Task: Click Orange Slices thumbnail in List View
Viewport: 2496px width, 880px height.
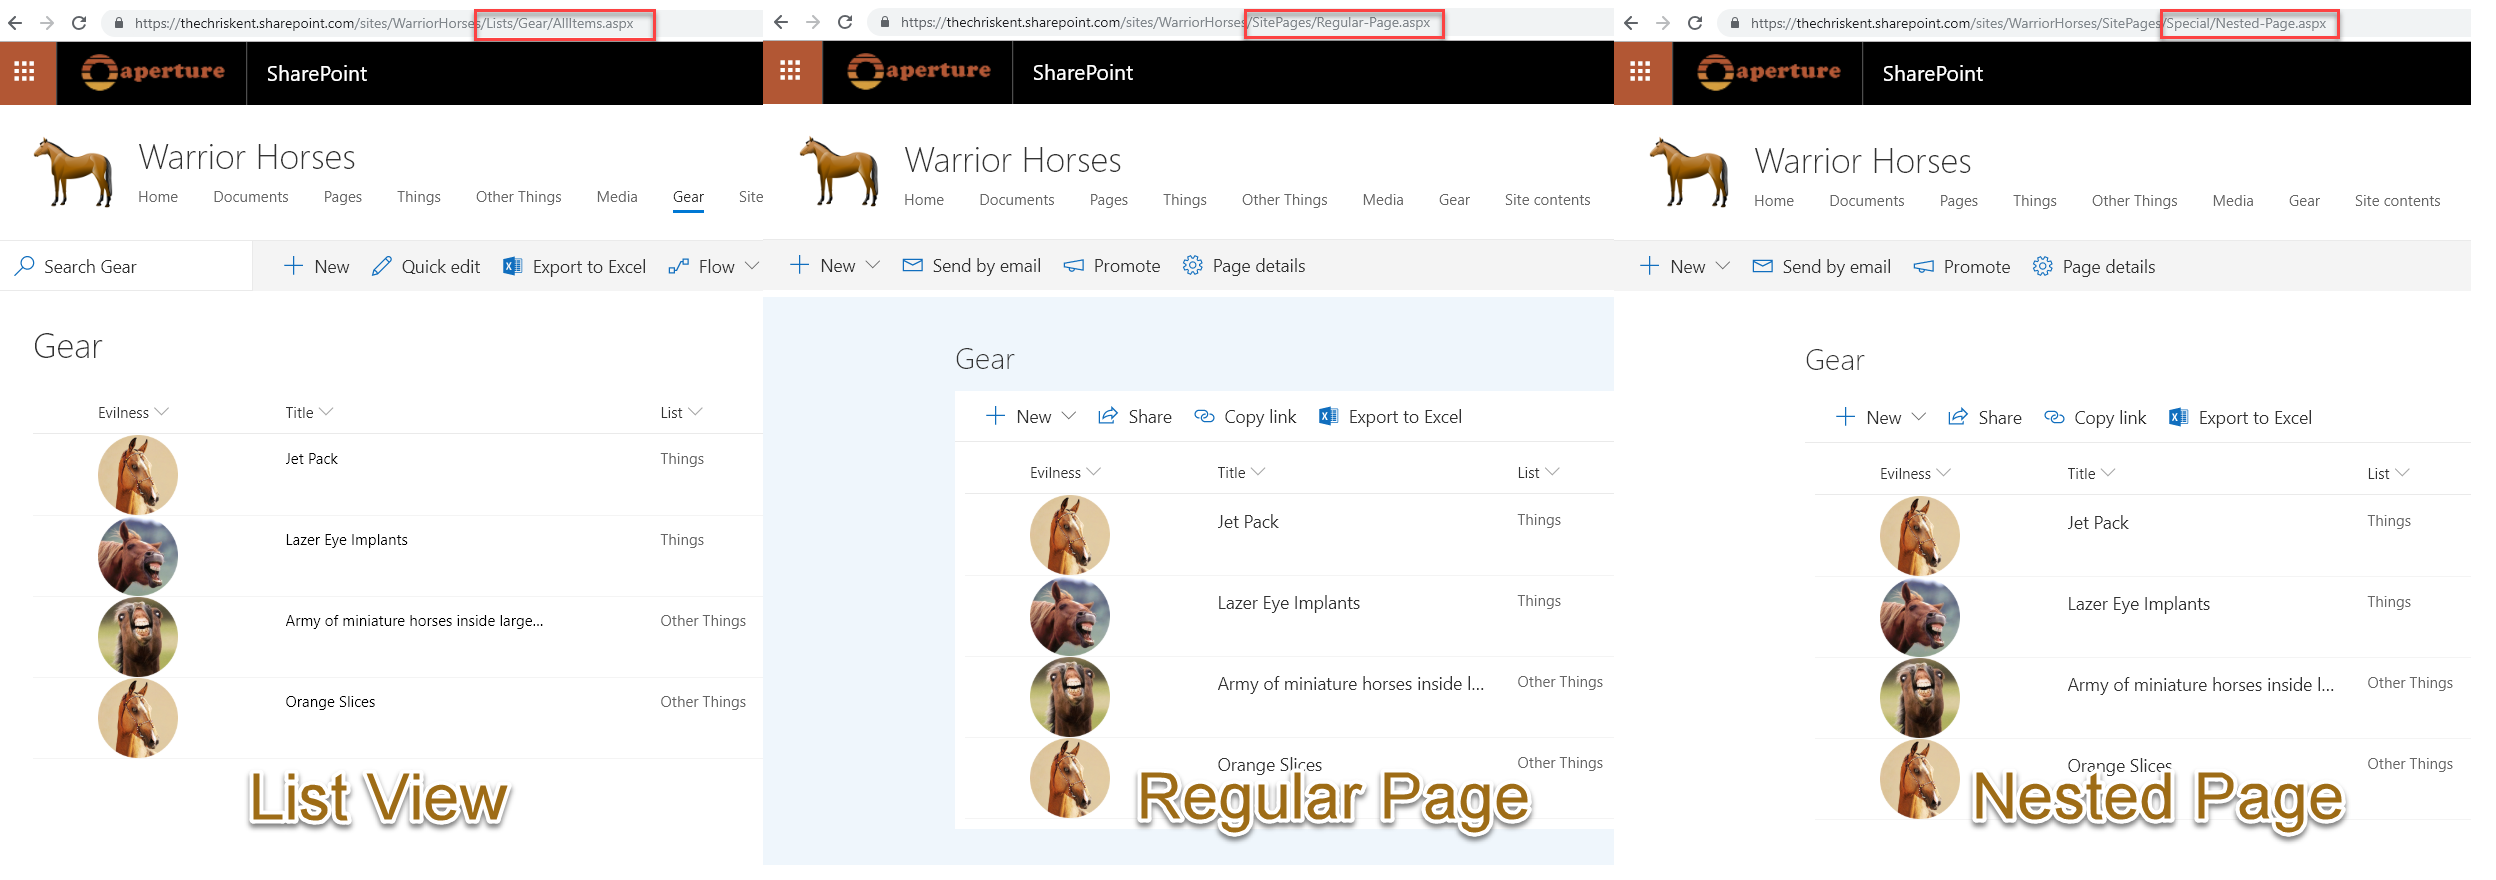Action: point(138,718)
